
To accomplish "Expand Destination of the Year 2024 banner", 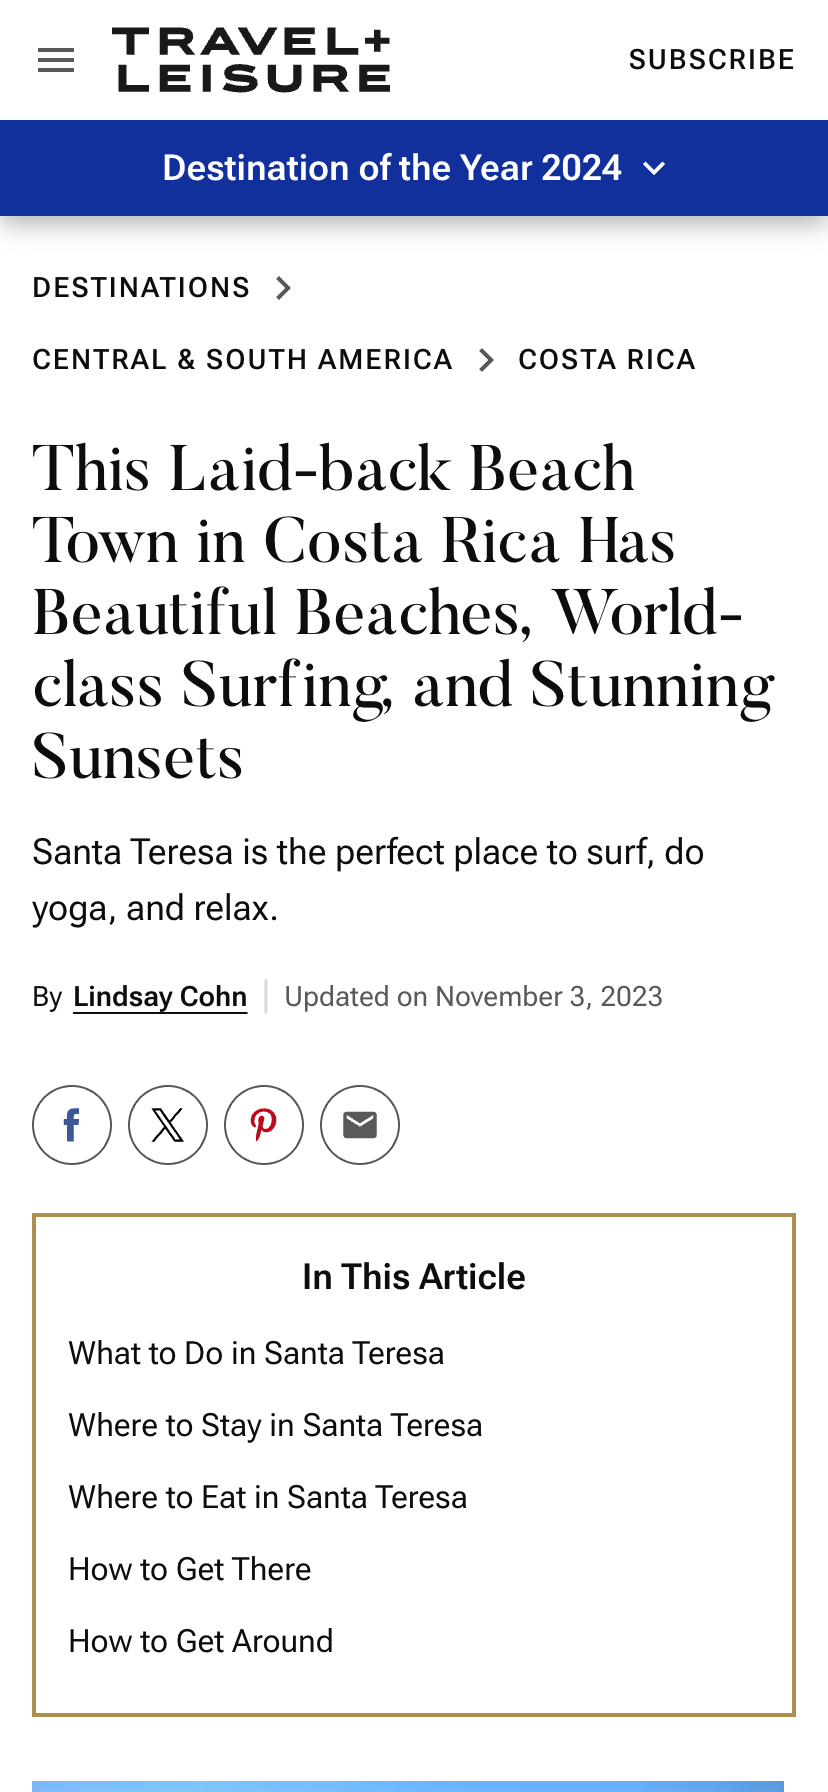I will coord(413,168).
